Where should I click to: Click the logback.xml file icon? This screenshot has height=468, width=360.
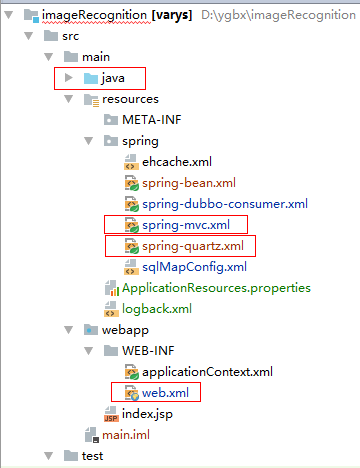(111, 309)
